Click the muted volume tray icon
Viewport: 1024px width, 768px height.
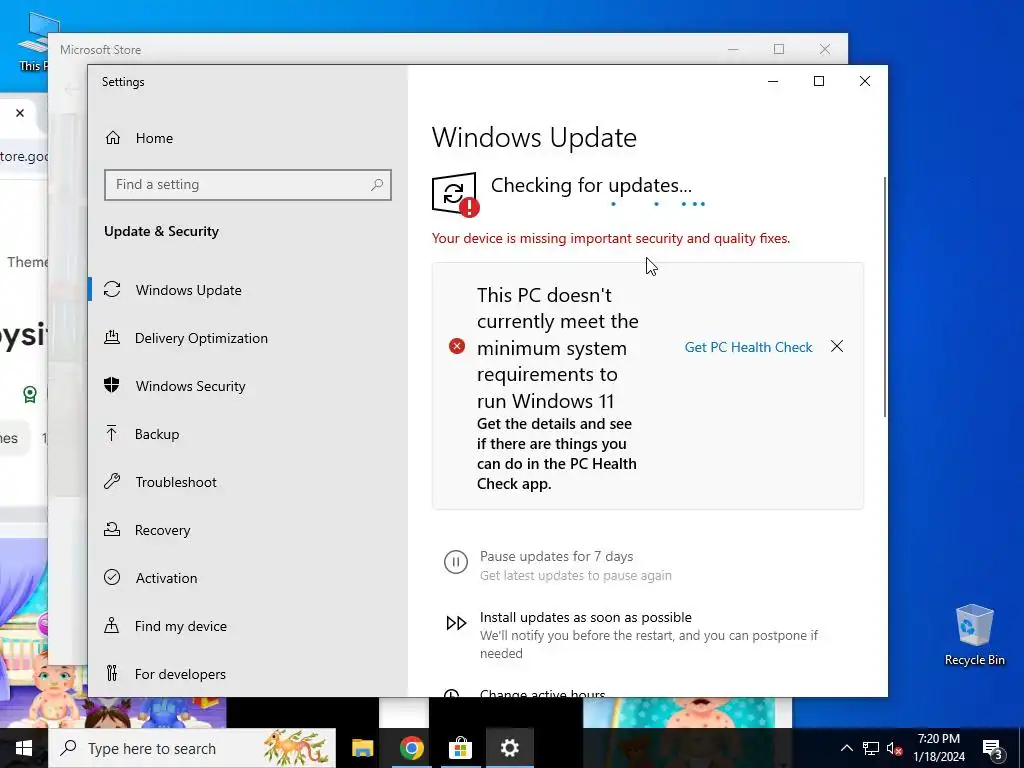click(895, 748)
